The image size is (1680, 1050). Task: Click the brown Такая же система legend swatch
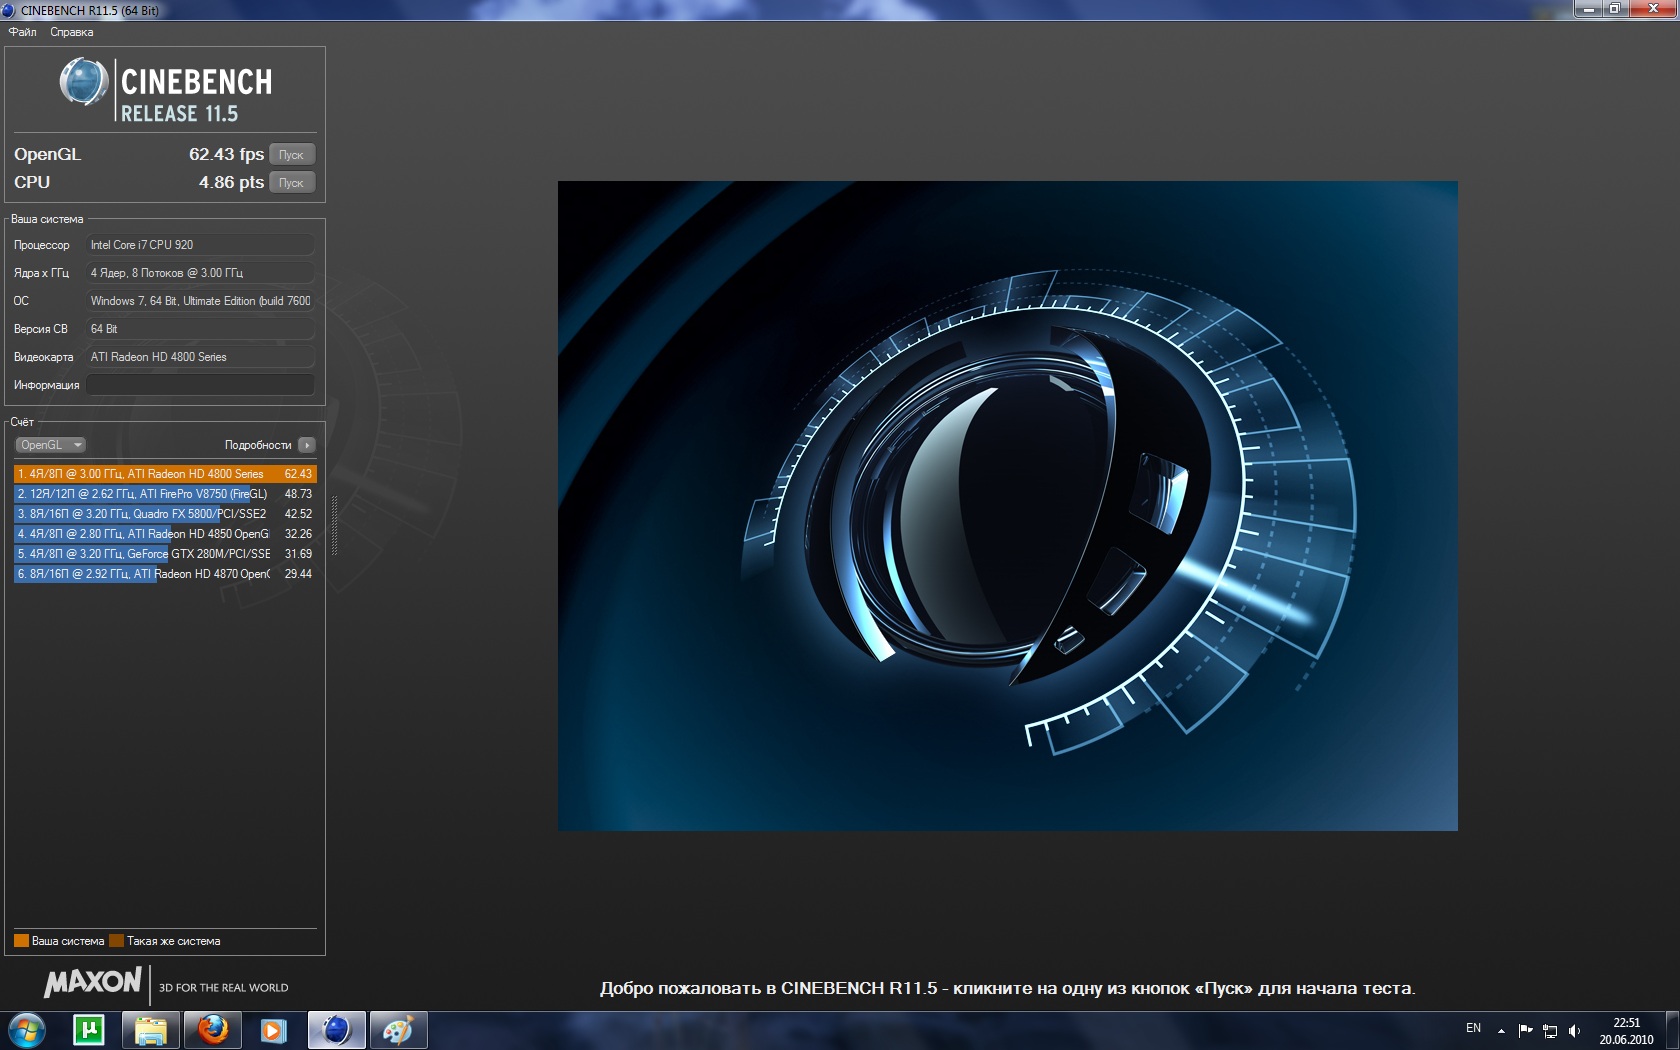(116, 941)
